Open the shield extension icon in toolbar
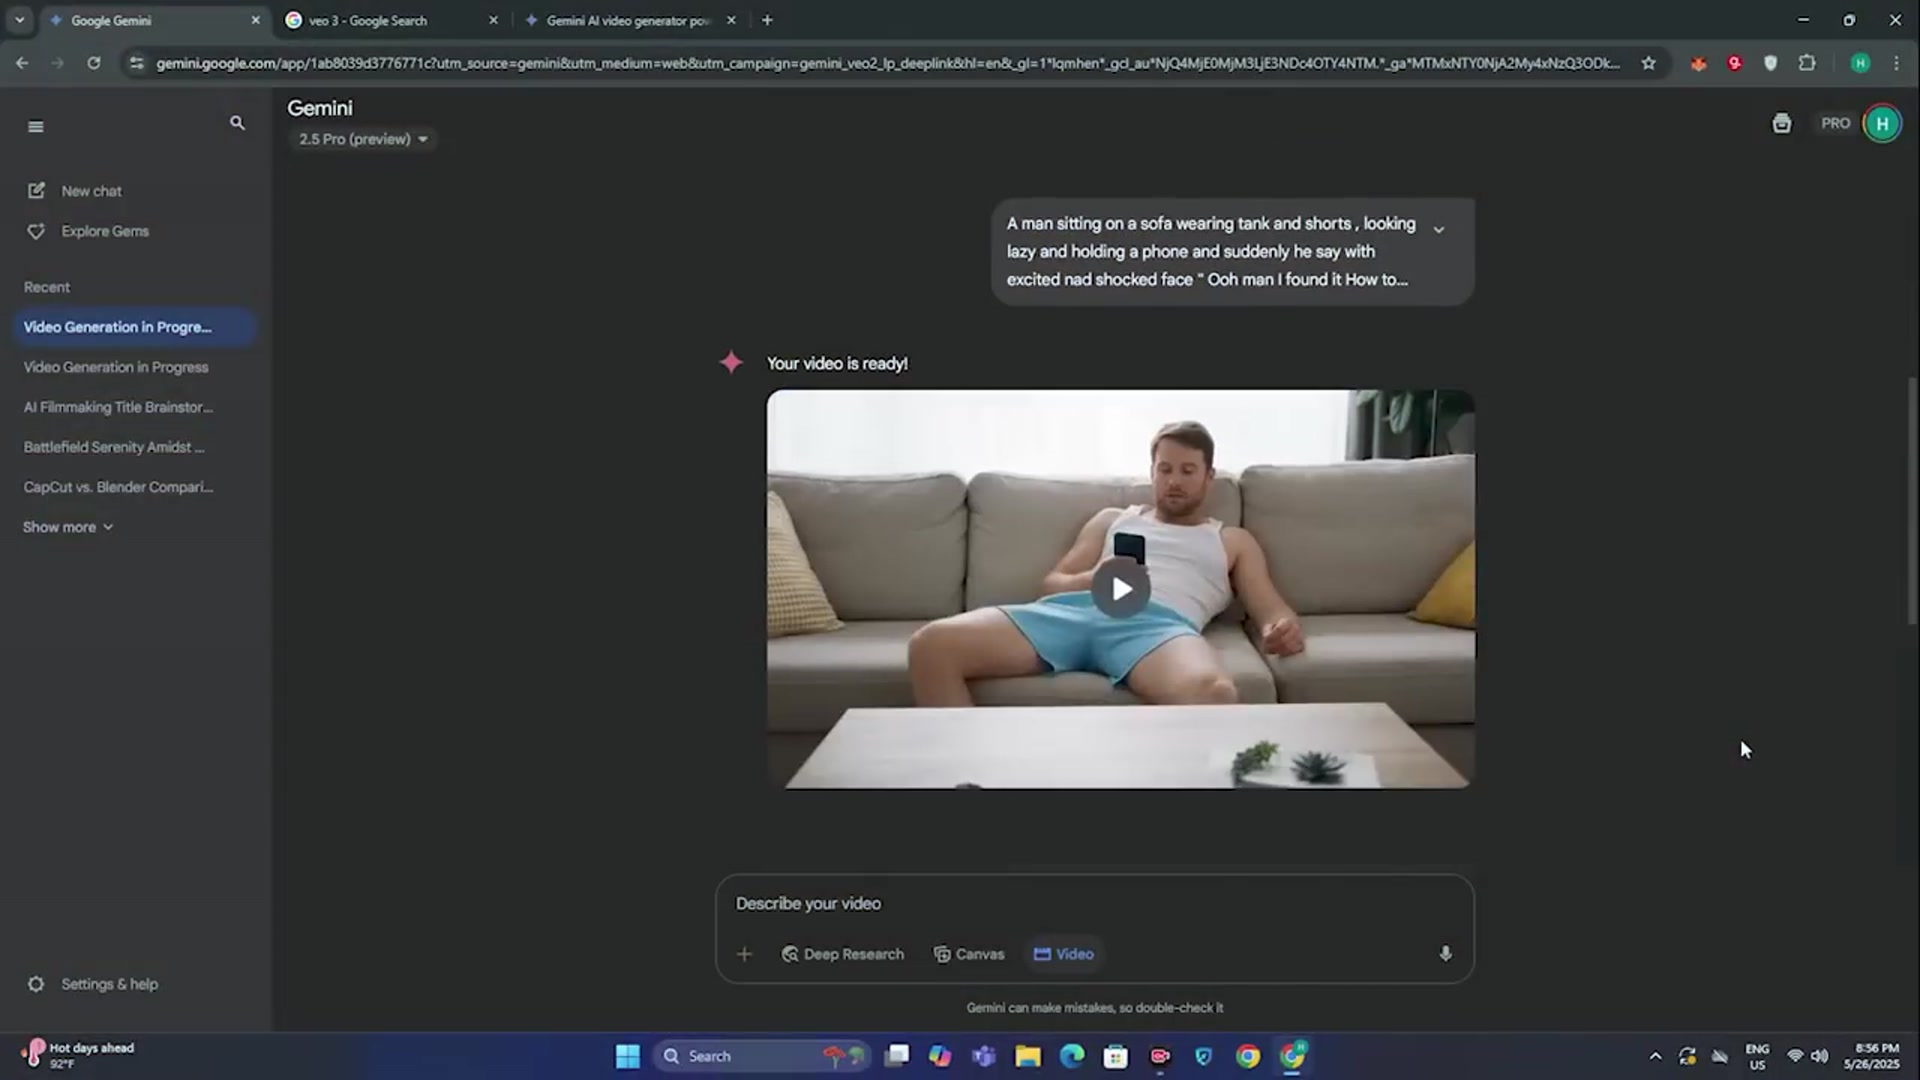Viewport: 1920px width, 1080px height. 1770,63
